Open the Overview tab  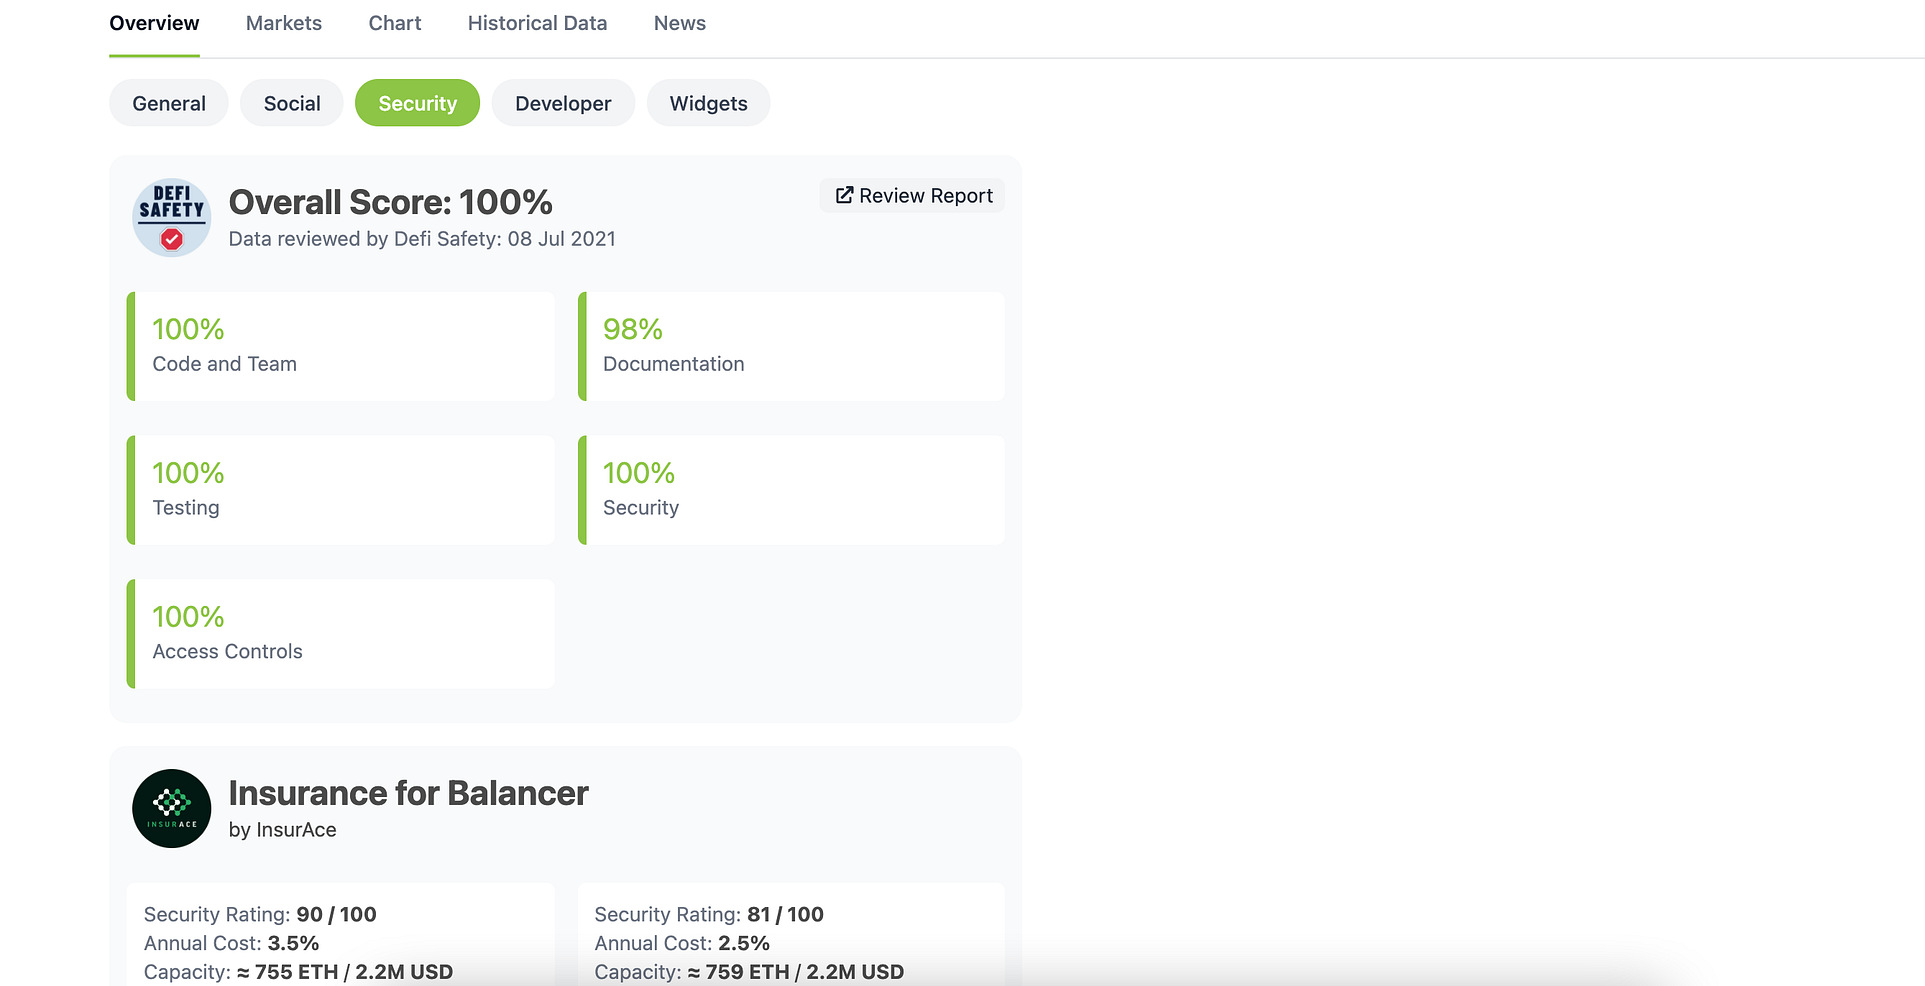point(154,23)
